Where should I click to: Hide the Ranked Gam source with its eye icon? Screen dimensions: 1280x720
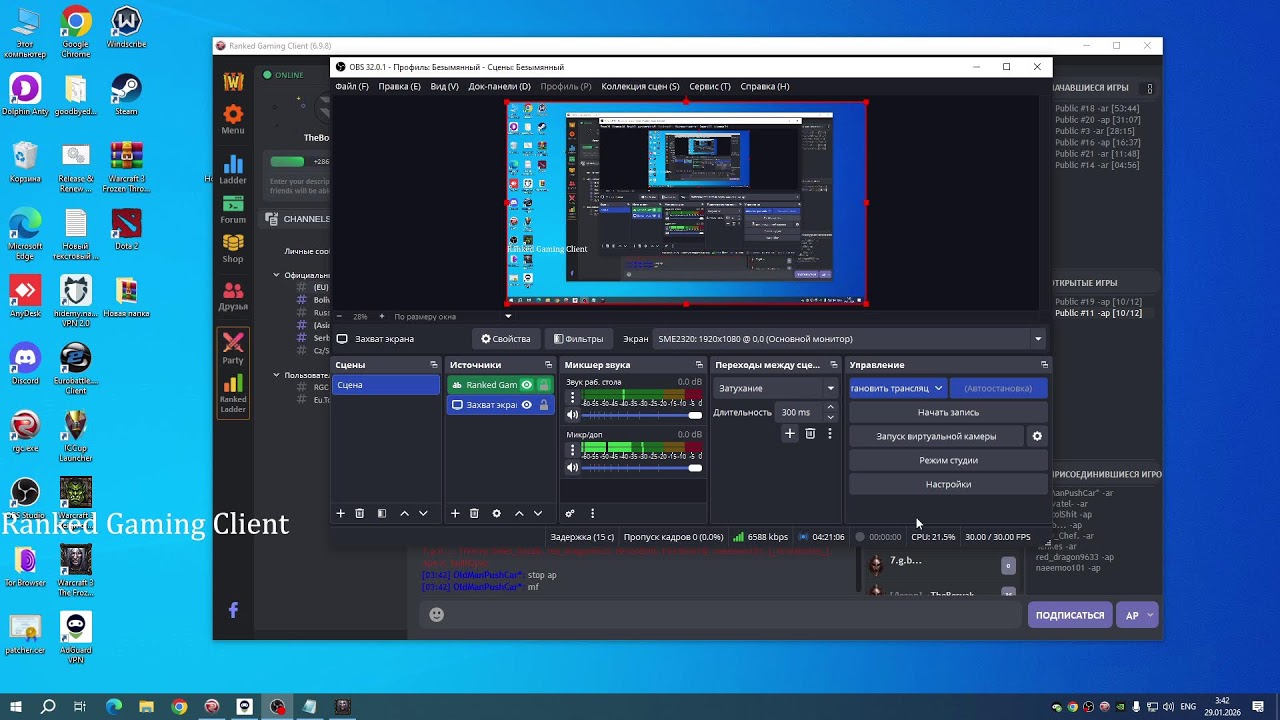click(526, 385)
